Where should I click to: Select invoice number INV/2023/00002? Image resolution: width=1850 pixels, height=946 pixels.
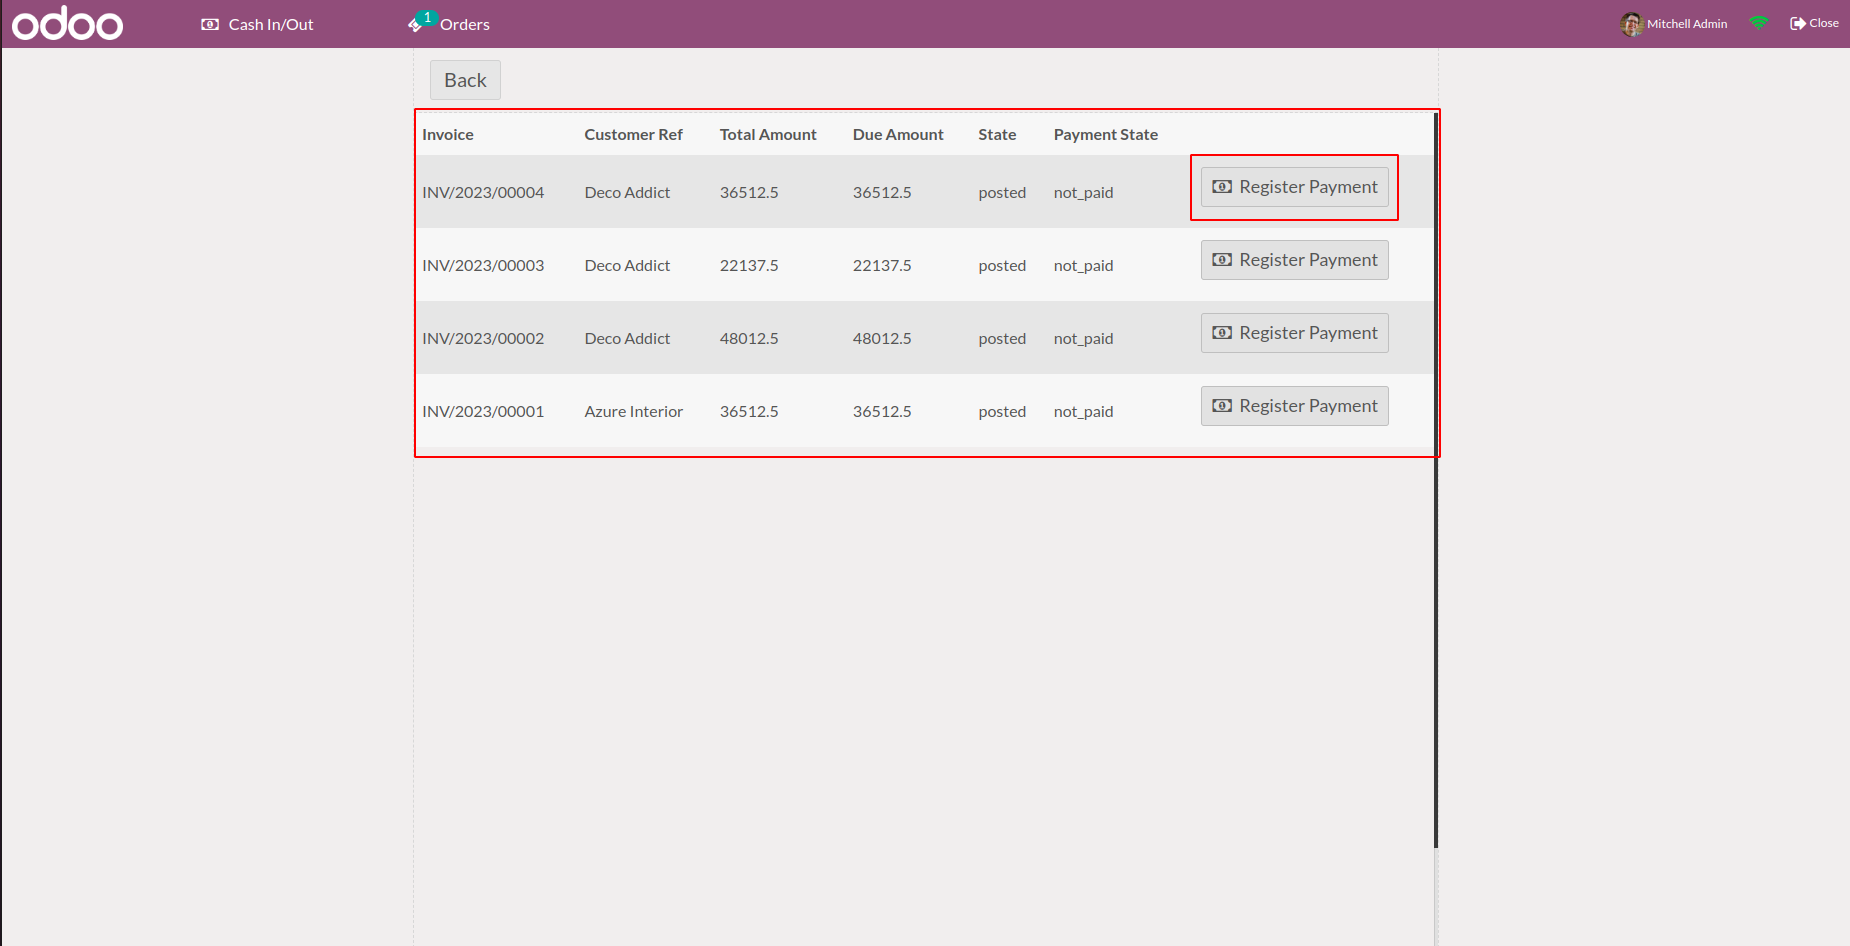click(x=483, y=338)
